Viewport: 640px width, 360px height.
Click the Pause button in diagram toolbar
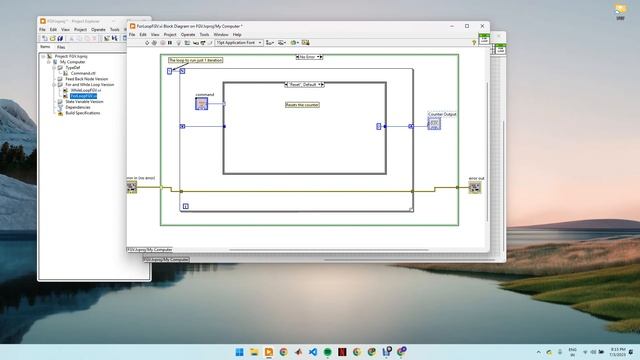170,42
